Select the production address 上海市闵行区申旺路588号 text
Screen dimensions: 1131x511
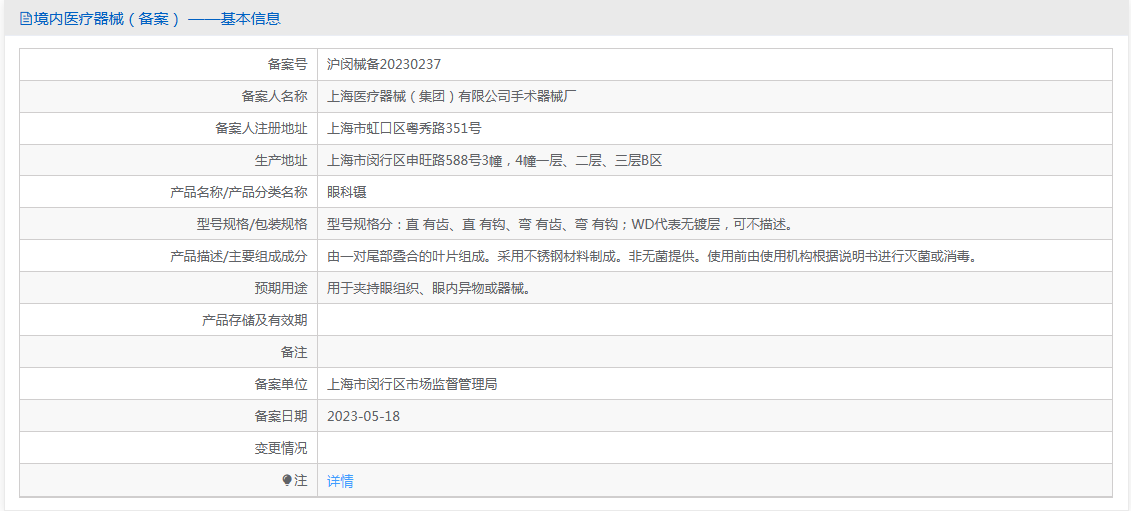494,160
